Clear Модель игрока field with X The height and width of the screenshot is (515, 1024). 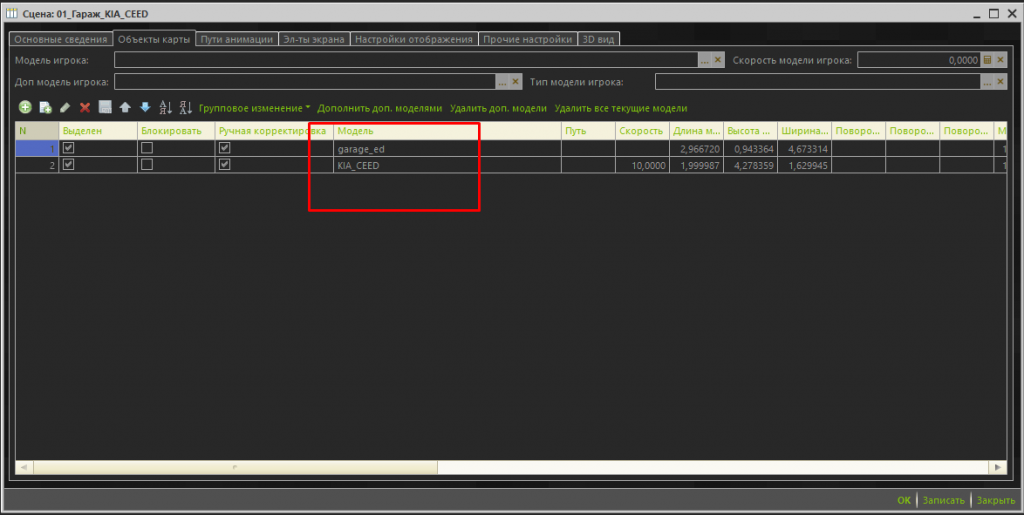[x=718, y=60]
